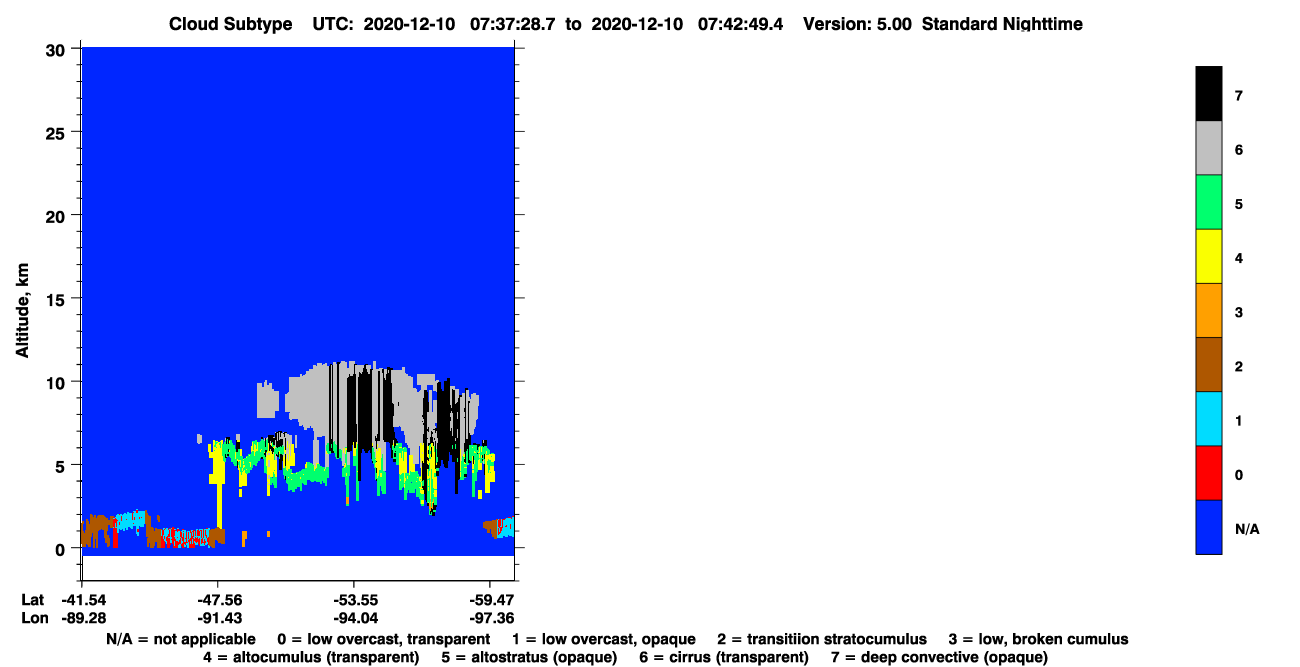The image size is (1300, 667).
Task: Click the cyan colorbar swatch for type 1
Action: [1209, 419]
